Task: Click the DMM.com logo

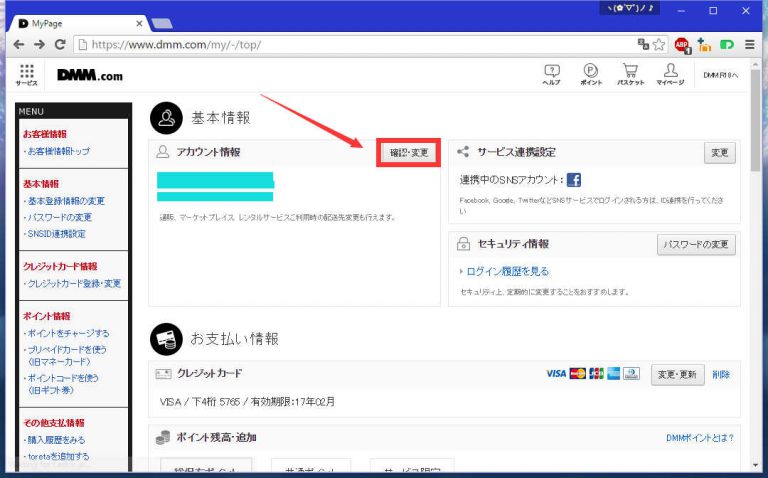Action: (x=90, y=75)
